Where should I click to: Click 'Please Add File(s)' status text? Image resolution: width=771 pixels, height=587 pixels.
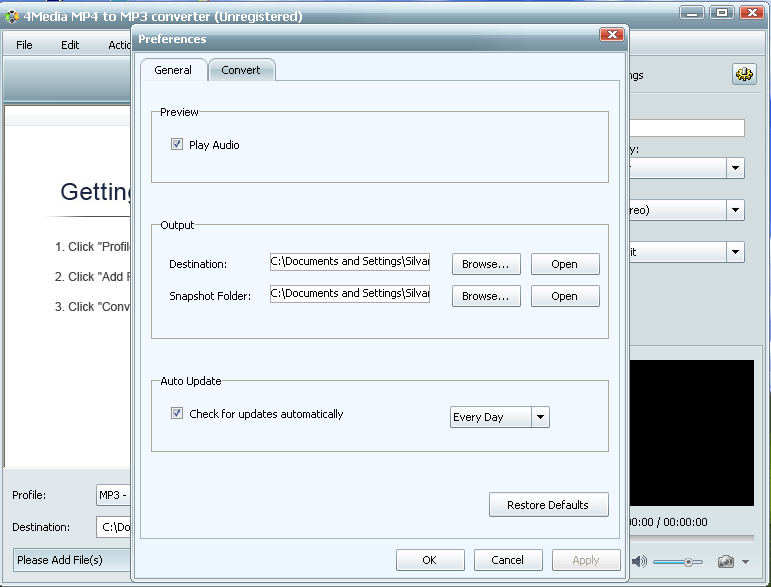(x=60, y=560)
